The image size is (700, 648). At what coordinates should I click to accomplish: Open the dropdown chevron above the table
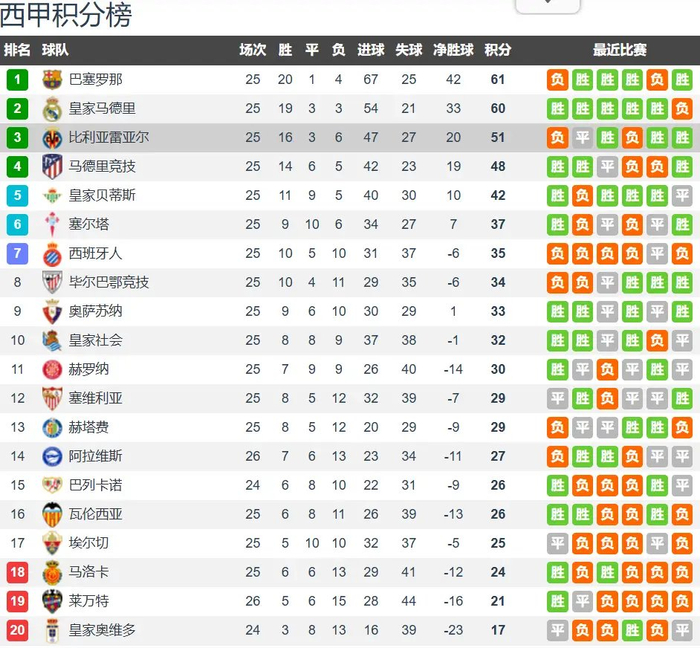pos(547,3)
